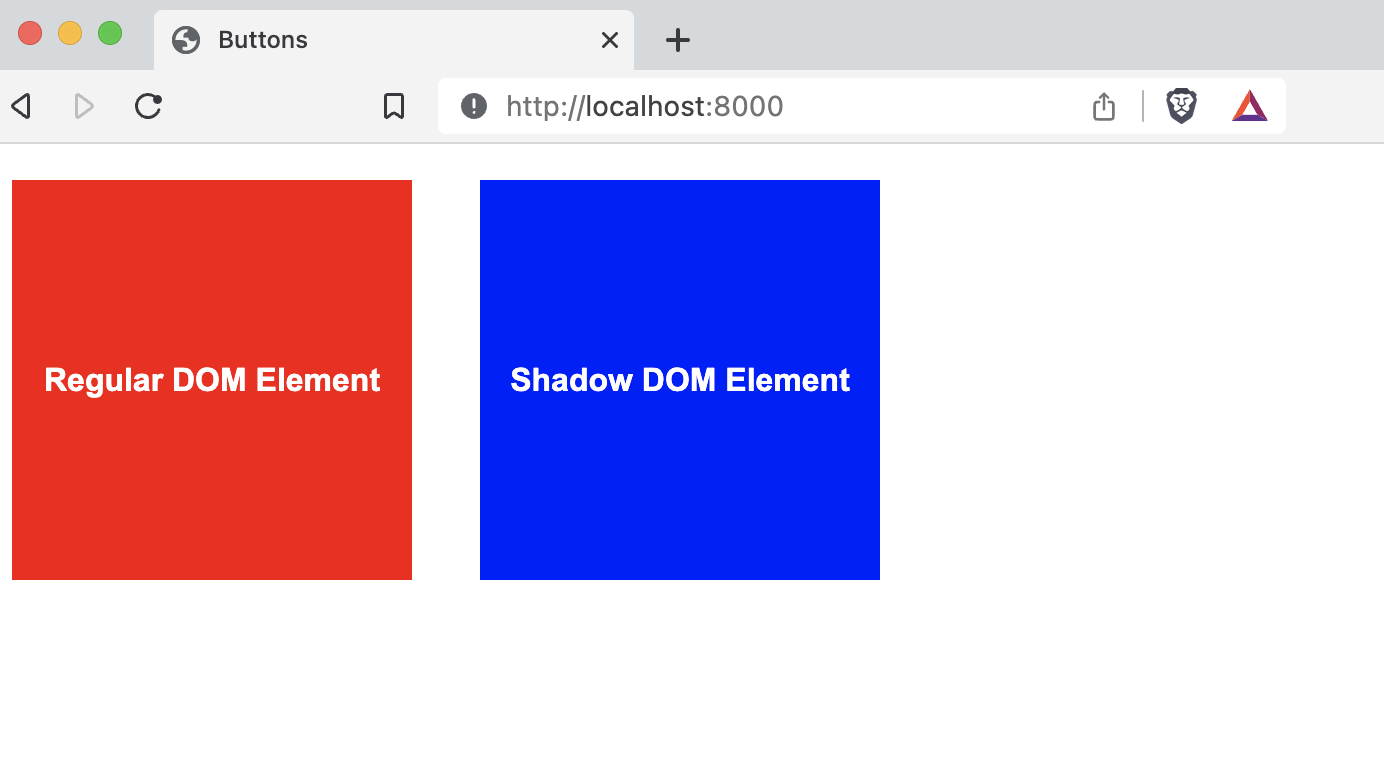Bookmark this page with the bookmark icon

[394, 106]
